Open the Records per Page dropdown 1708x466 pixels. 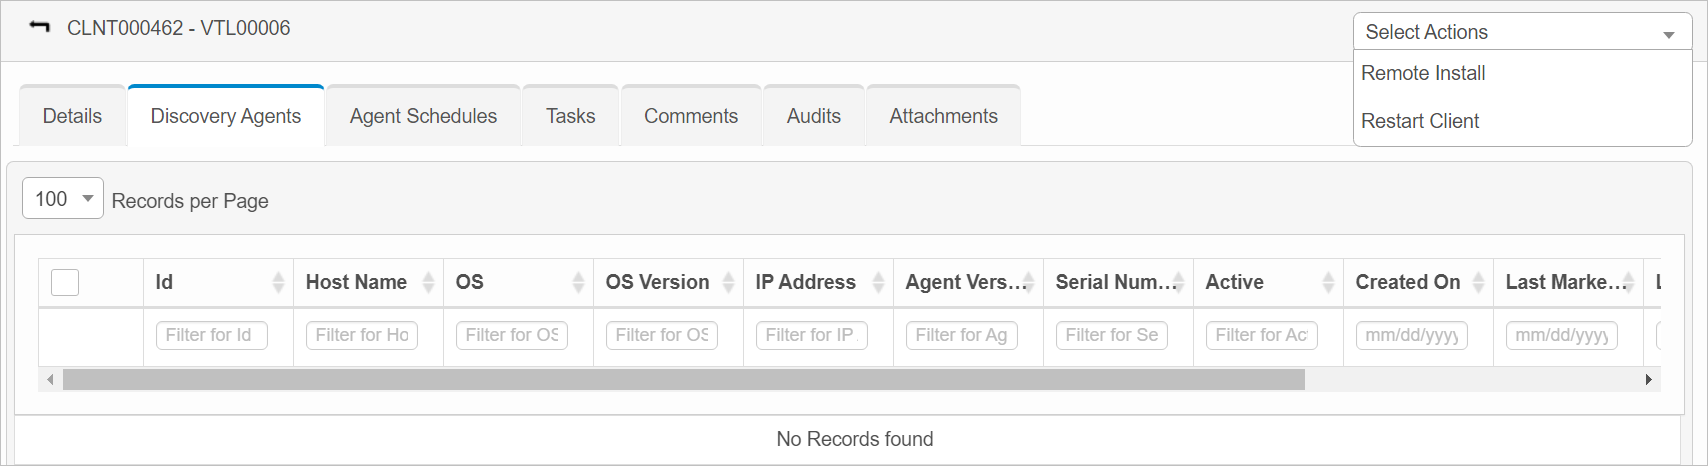click(x=63, y=199)
